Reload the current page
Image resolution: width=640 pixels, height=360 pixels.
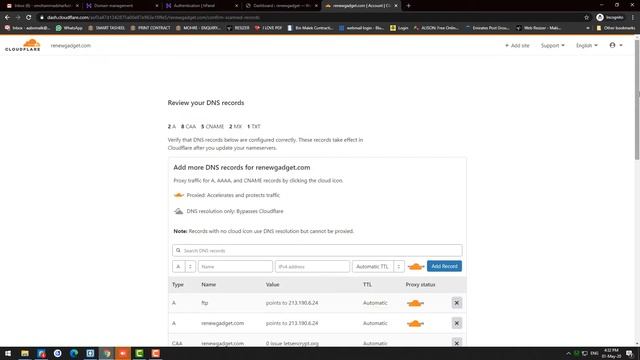click(x=29, y=18)
